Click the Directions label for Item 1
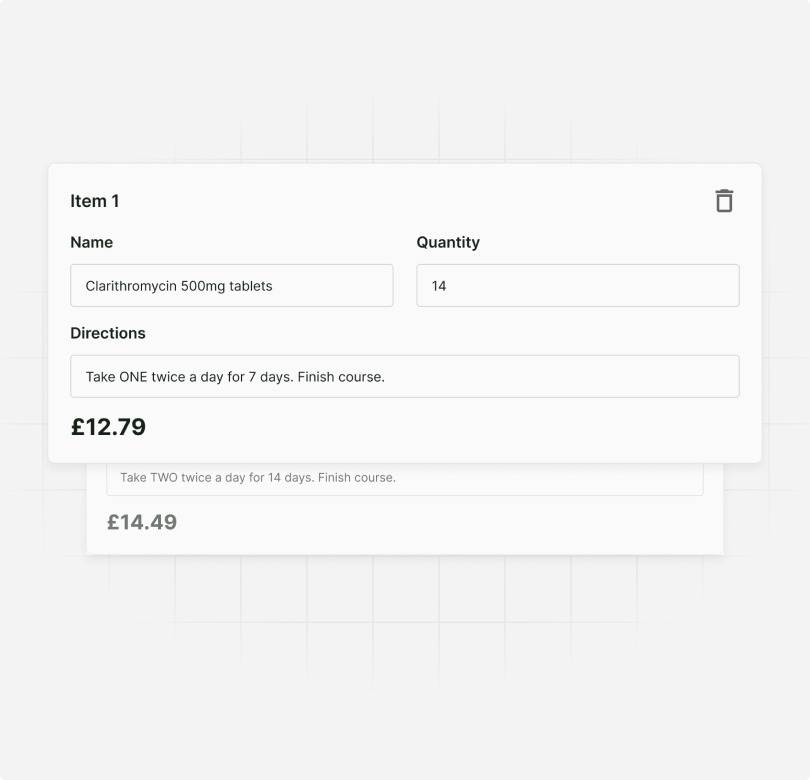Image resolution: width=810 pixels, height=780 pixels. tap(108, 333)
